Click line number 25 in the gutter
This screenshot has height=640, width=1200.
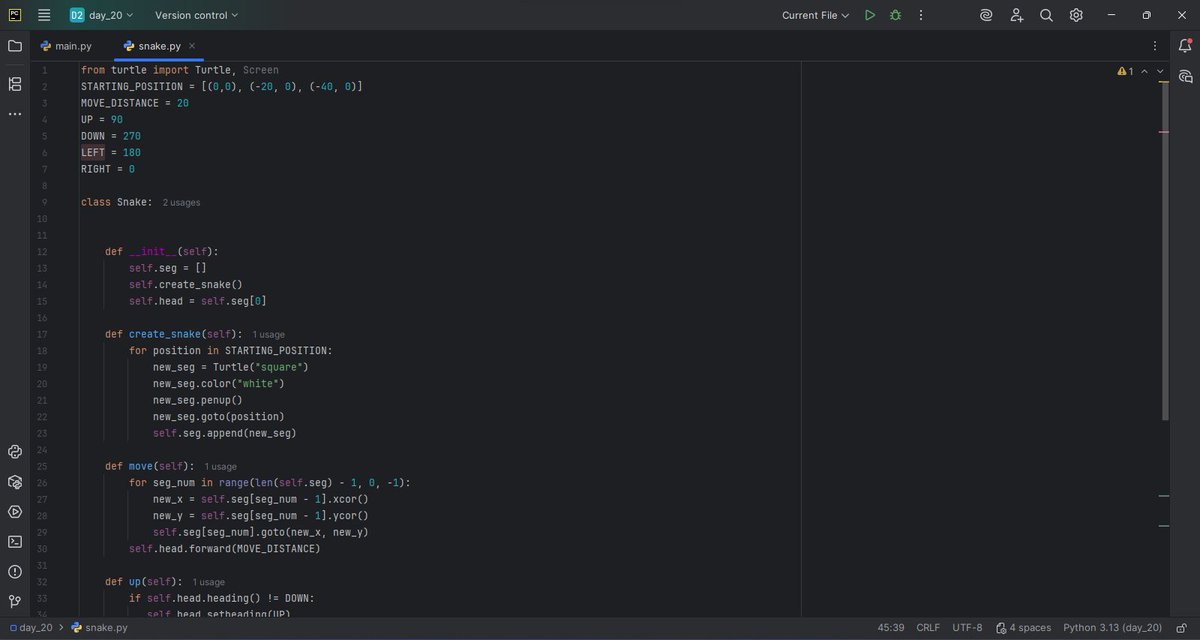point(41,466)
